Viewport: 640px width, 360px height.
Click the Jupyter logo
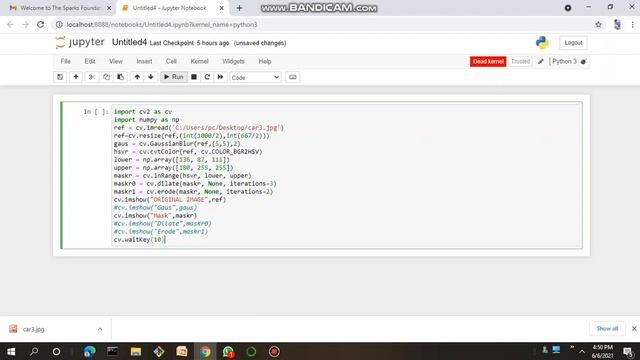point(80,42)
